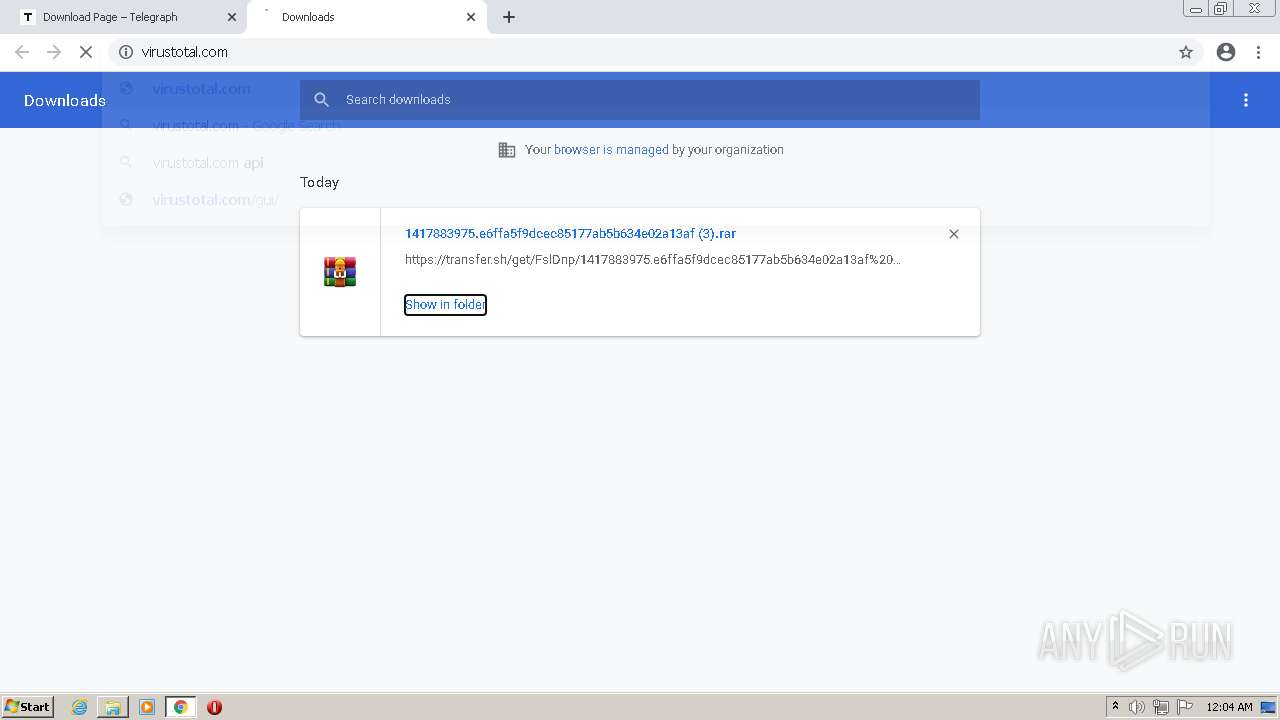The width and height of the screenshot is (1280, 720).
Task: Click the managed organization building icon
Action: [507, 150]
